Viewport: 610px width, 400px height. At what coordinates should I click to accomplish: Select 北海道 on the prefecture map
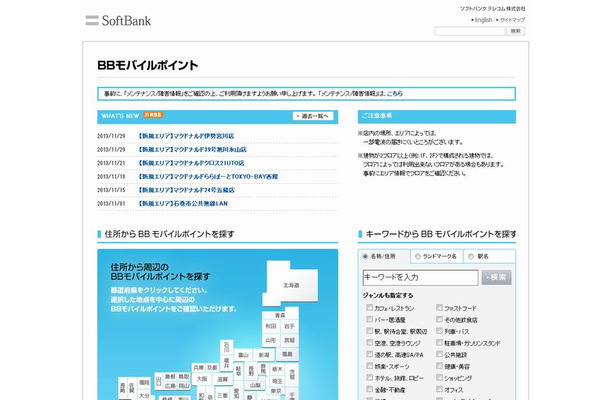291,285
